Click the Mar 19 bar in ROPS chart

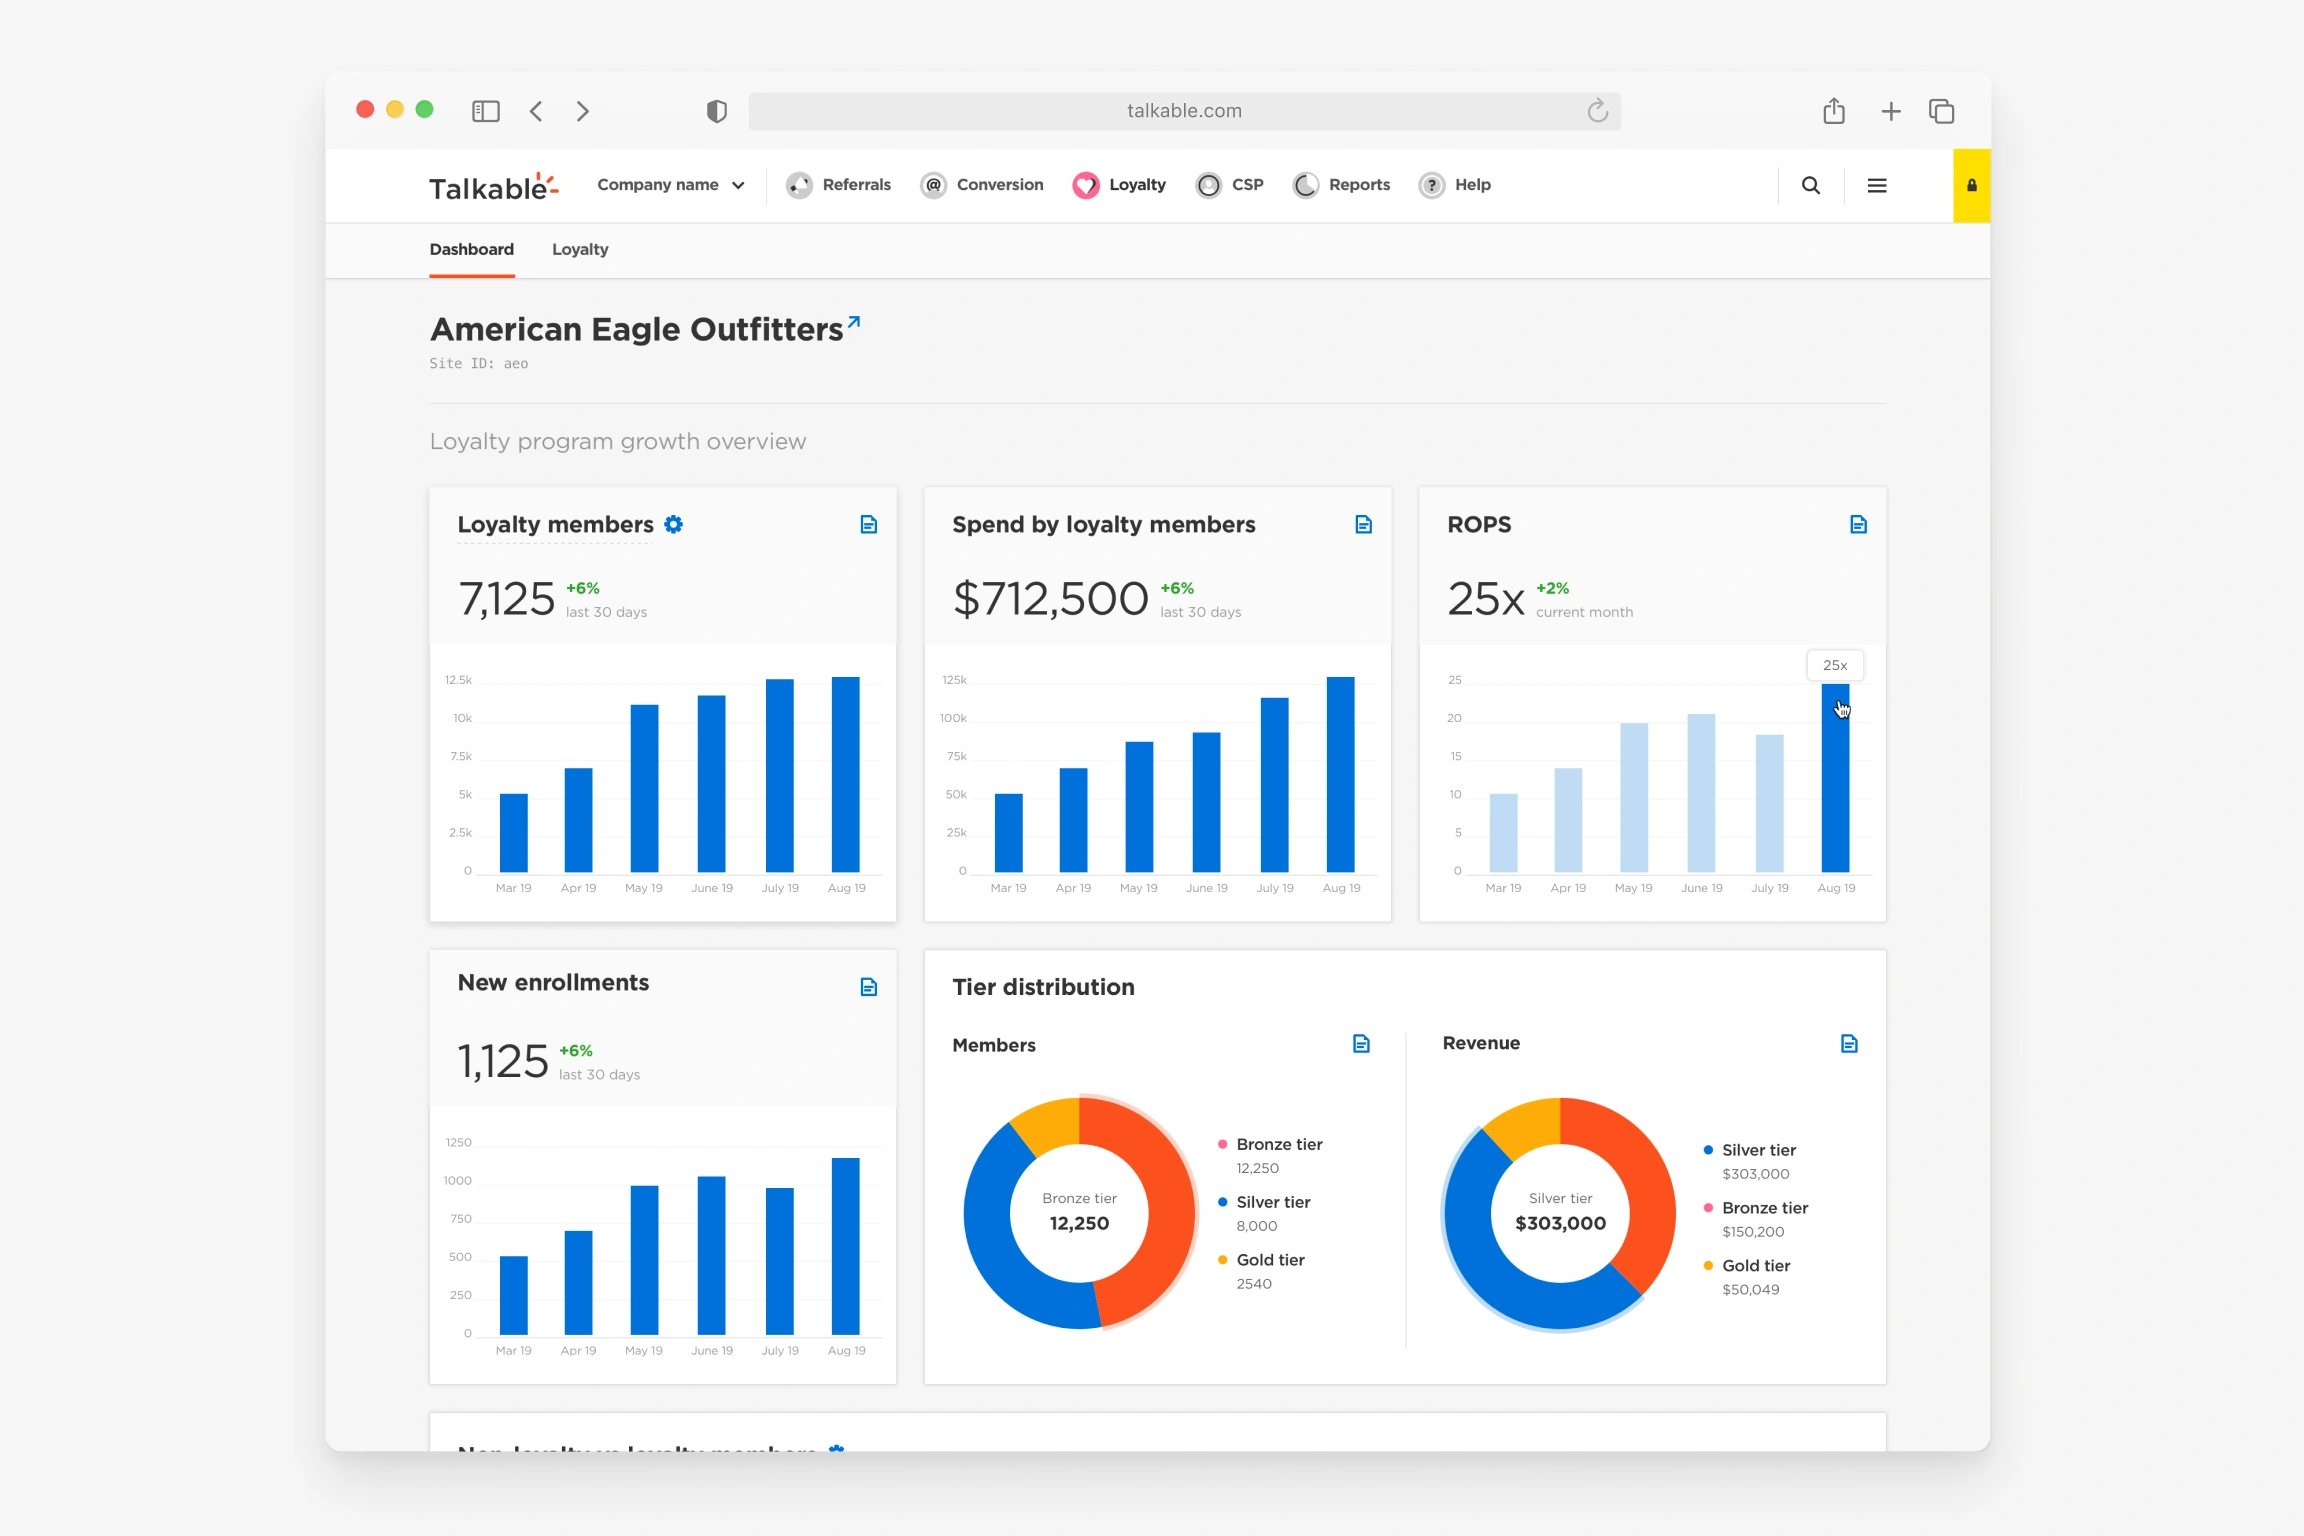[x=1503, y=832]
